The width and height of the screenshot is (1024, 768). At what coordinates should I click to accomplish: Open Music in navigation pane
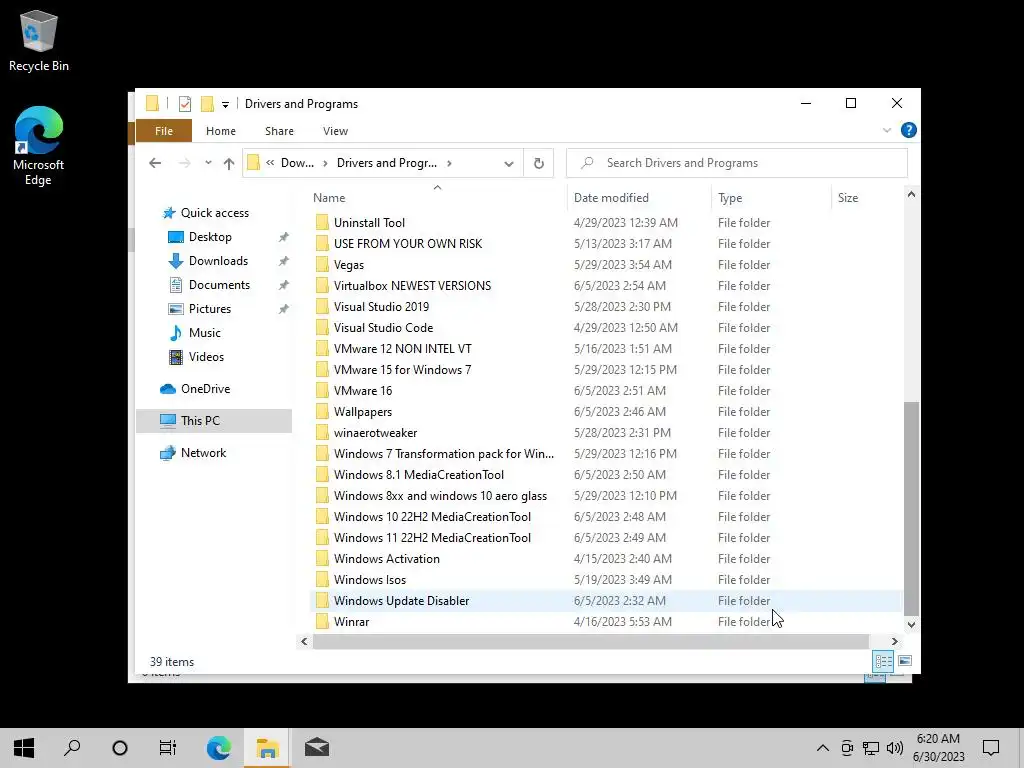[204, 333]
